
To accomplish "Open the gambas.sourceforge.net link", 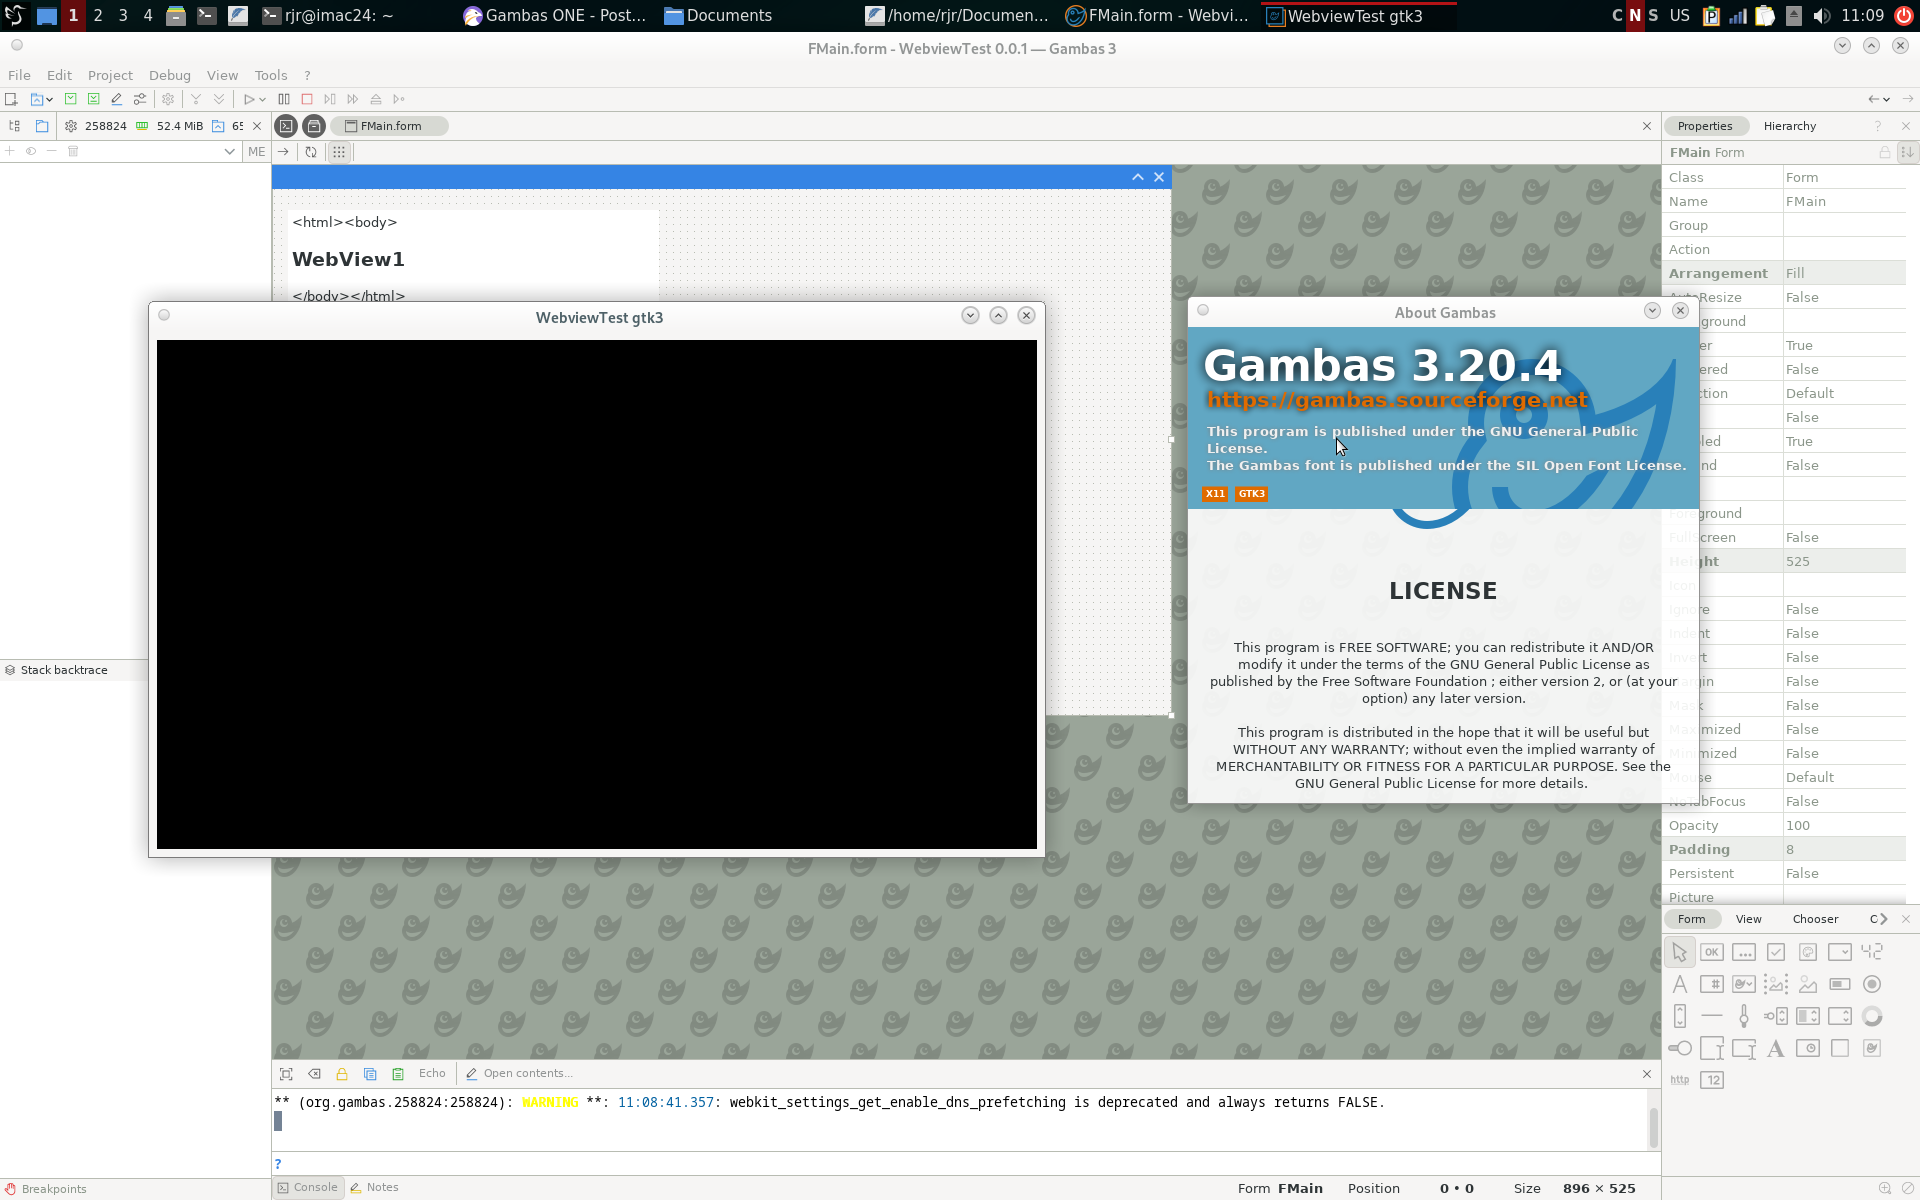I will [x=1397, y=400].
